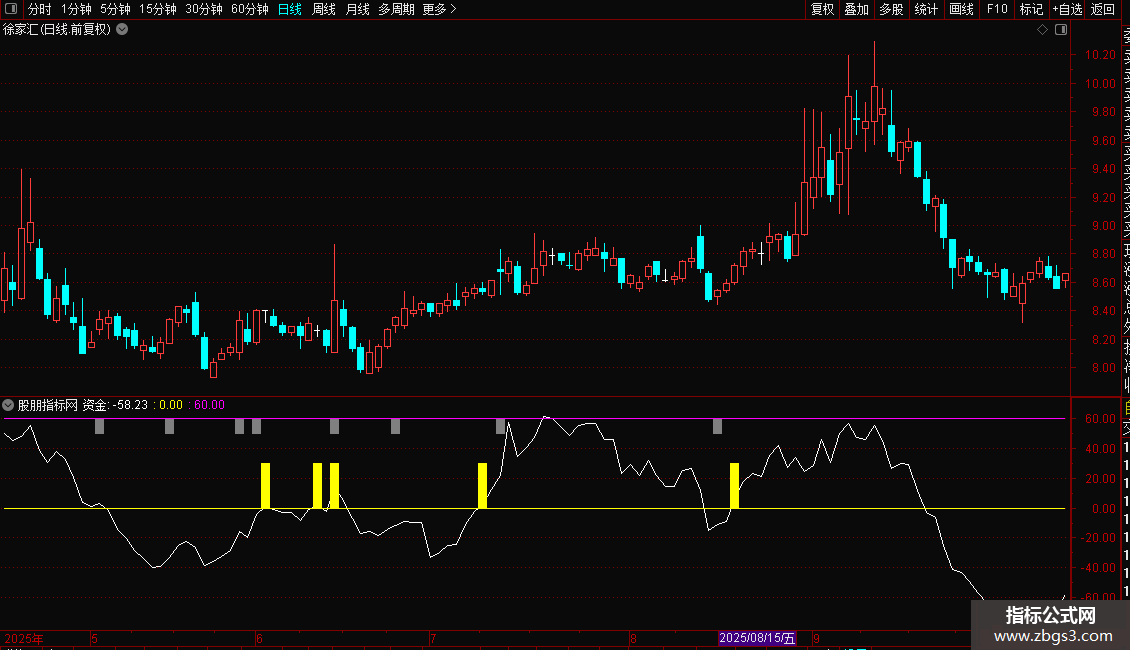
Task: Select the 60分钟 period tab
Action: point(249,9)
